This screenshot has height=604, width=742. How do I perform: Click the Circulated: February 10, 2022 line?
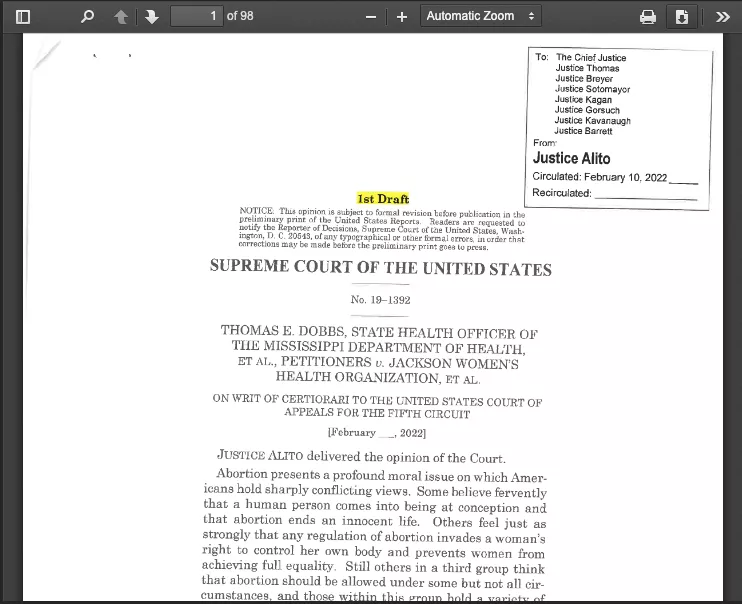600,177
